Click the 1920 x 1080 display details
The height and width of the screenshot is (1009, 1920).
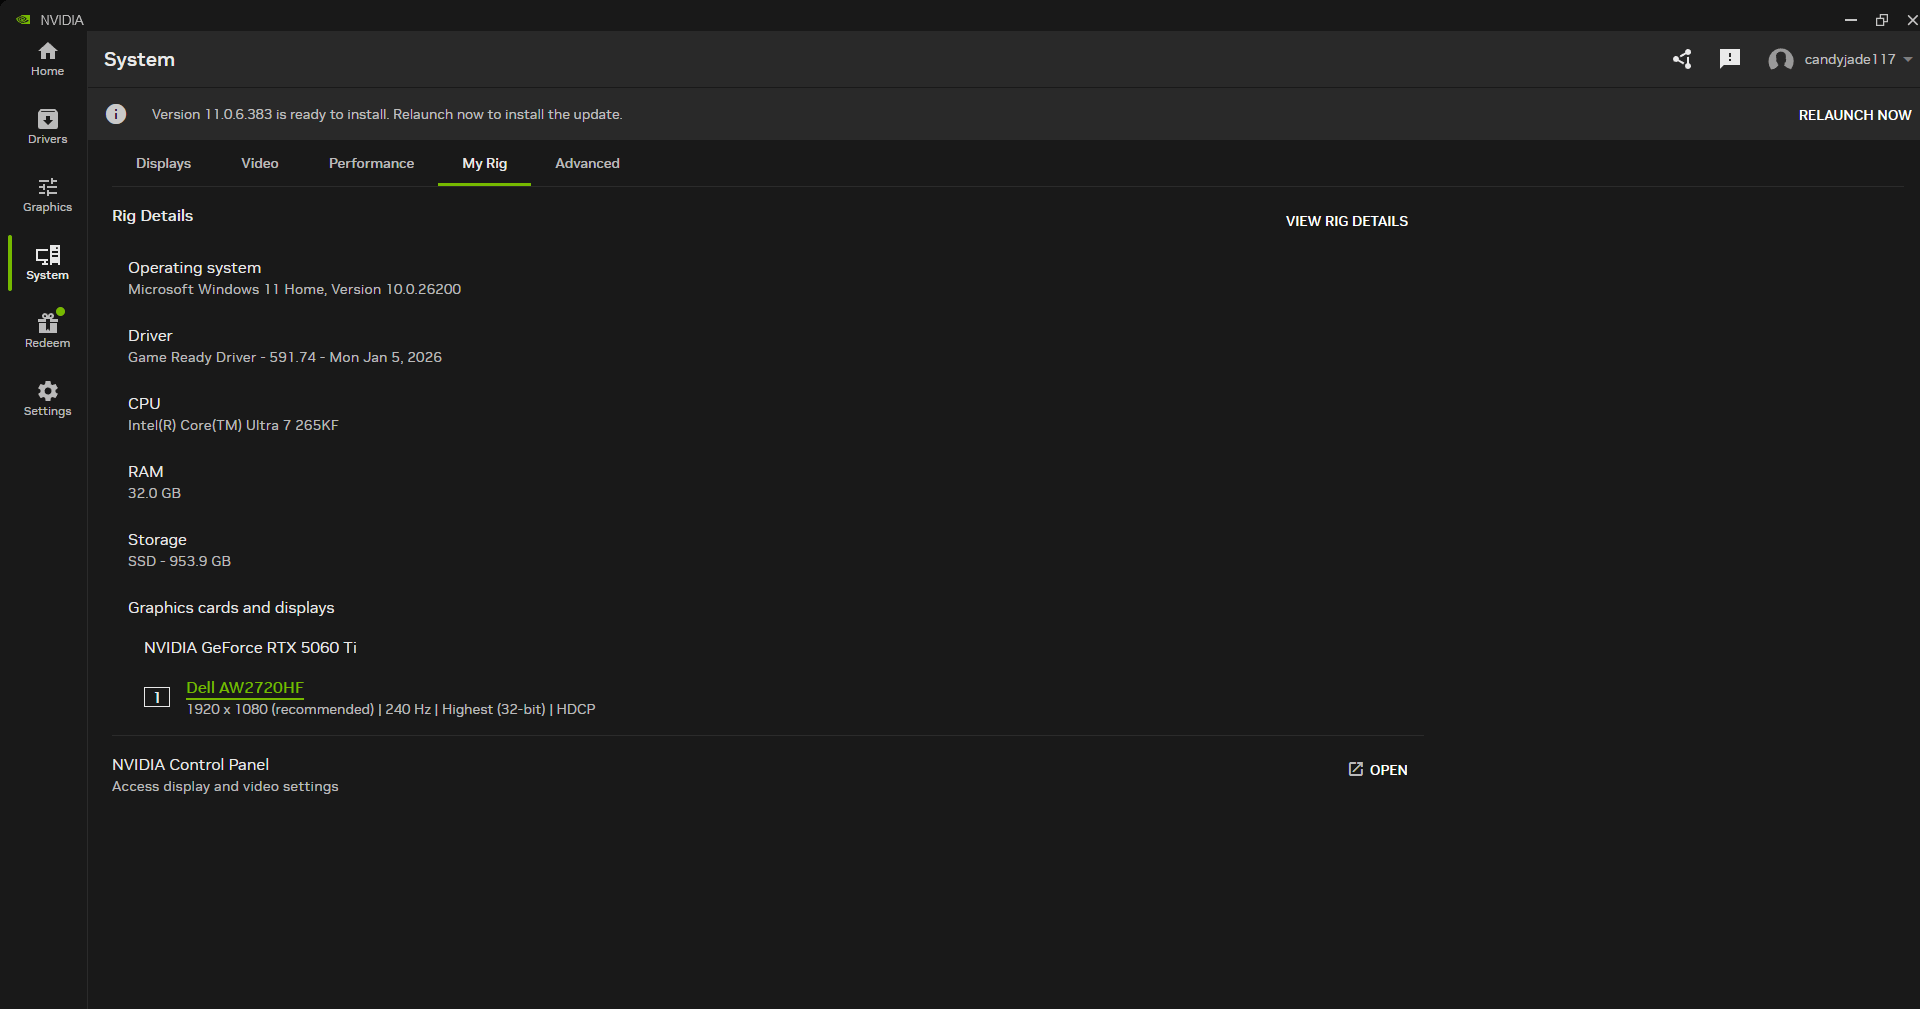[x=391, y=709]
